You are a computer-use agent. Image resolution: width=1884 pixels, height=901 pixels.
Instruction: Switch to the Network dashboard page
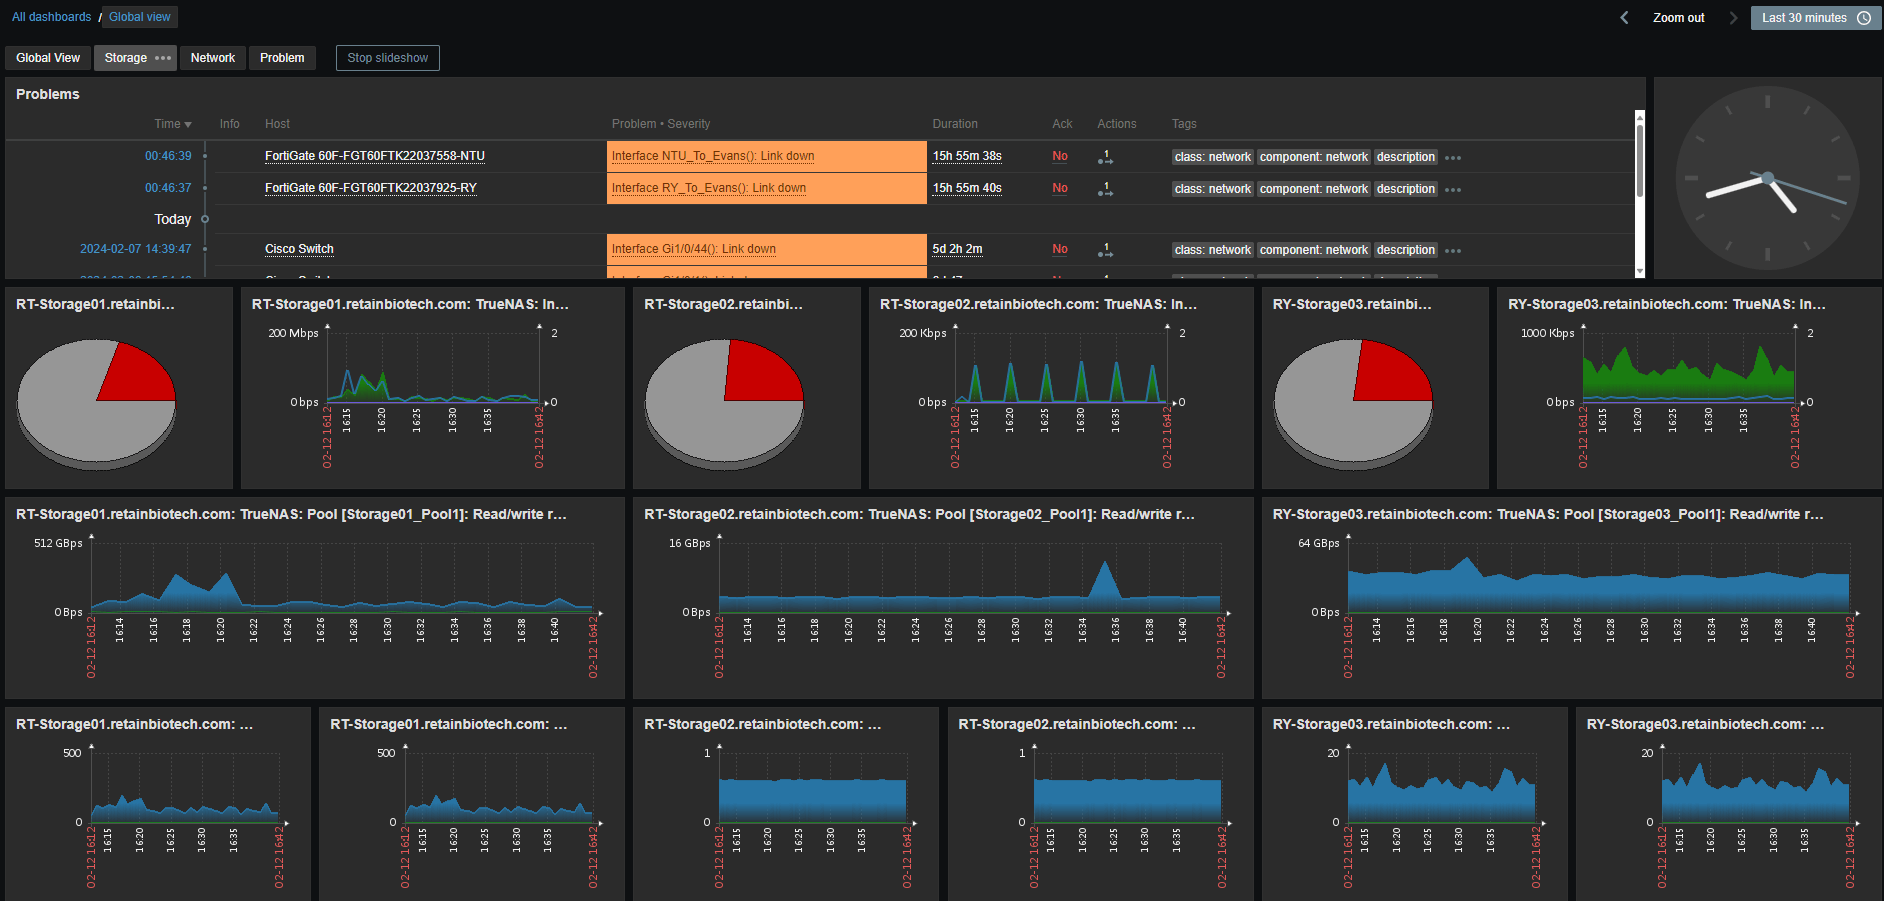(x=213, y=58)
